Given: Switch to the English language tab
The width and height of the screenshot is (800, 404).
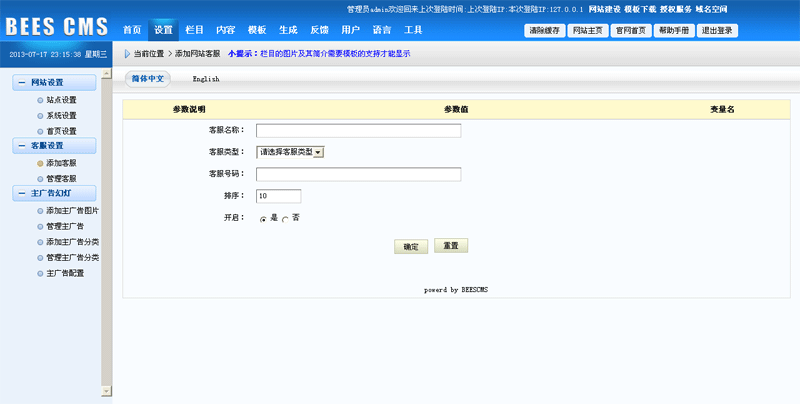Looking at the screenshot, I should point(206,79).
